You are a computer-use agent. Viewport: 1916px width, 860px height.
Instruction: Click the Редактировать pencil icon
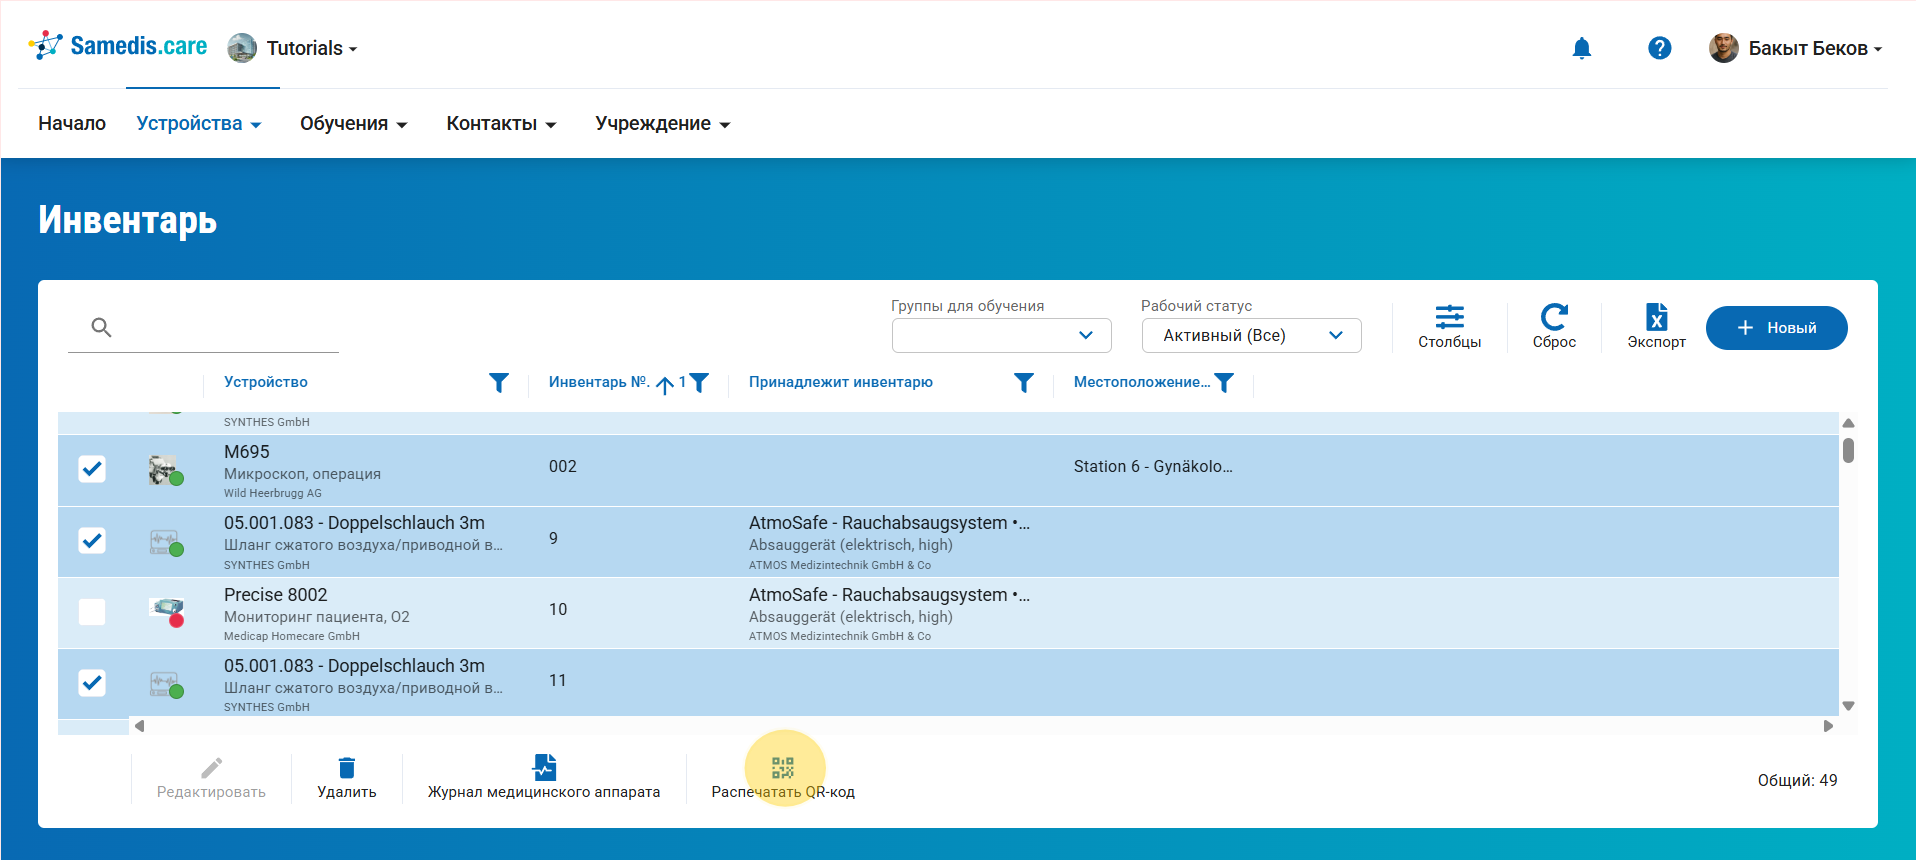coord(211,768)
